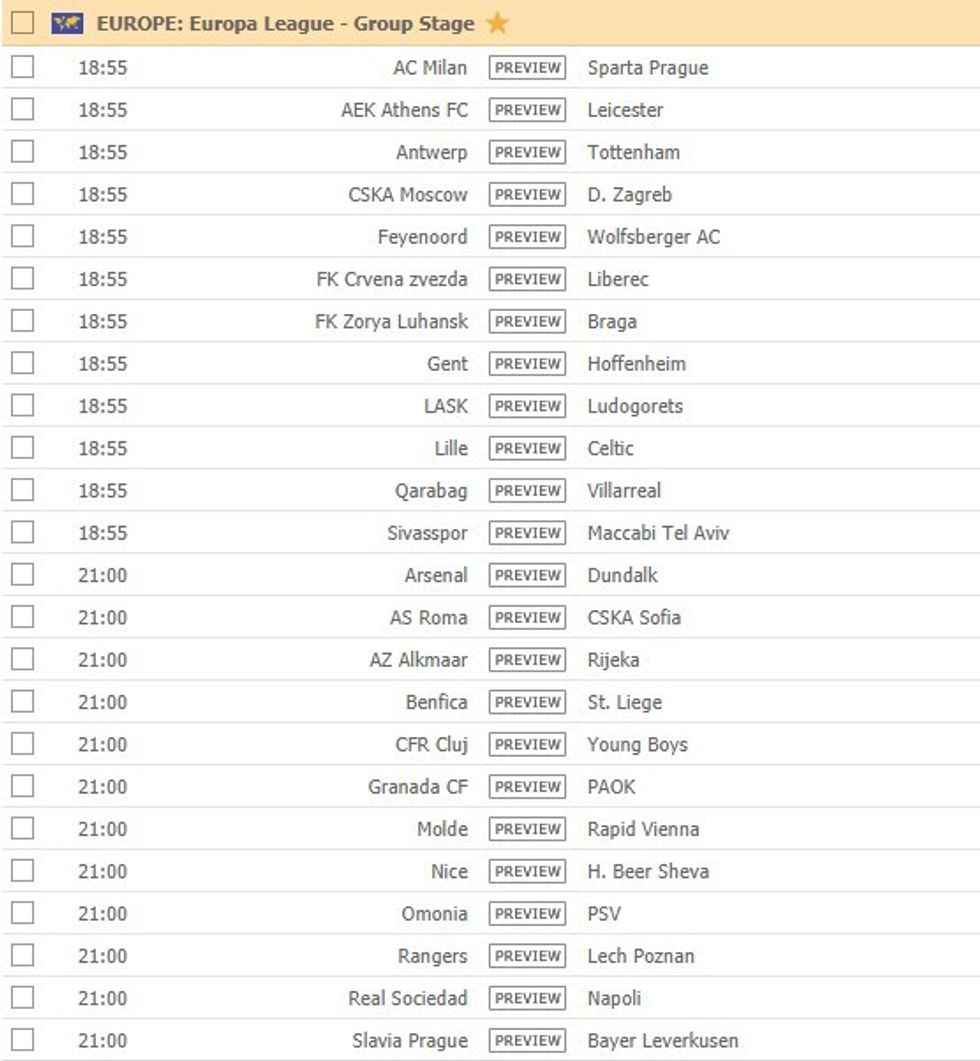Image resolution: width=980 pixels, height=1061 pixels.
Task: Open preview for Molde vs Rapid Vienna
Action: 527,829
